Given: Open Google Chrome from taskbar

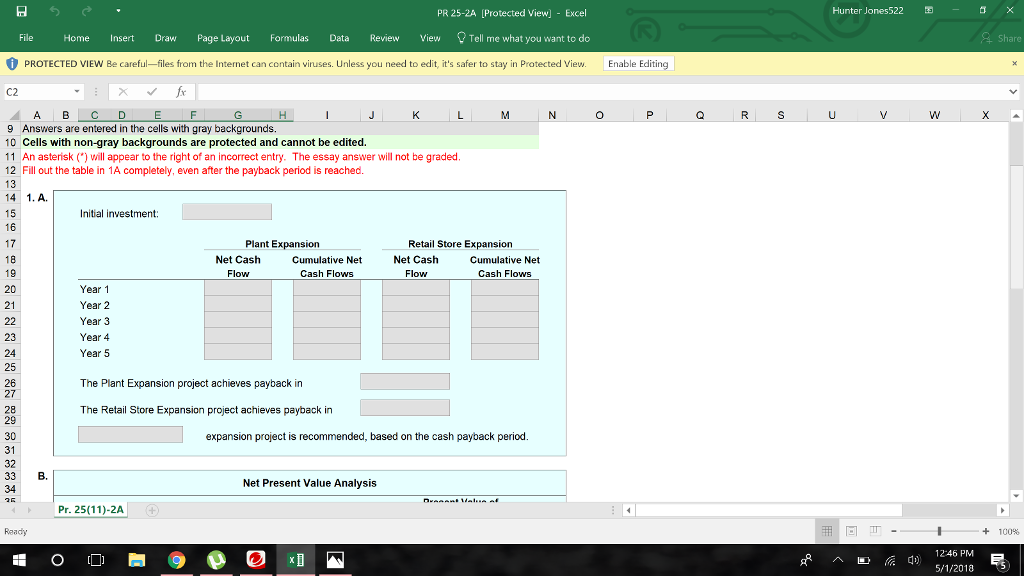Looking at the screenshot, I should pyautogui.click(x=176, y=560).
